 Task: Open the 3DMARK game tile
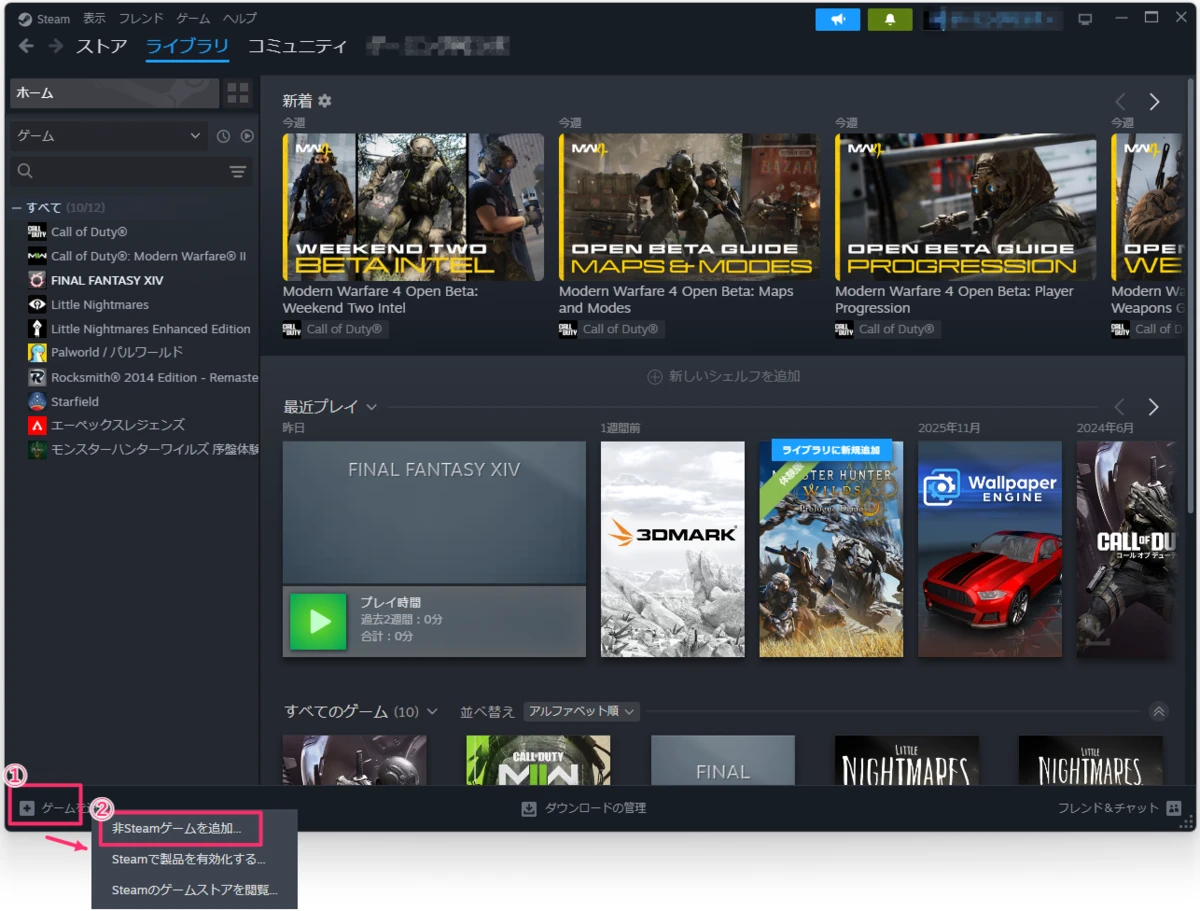[x=673, y=549]
